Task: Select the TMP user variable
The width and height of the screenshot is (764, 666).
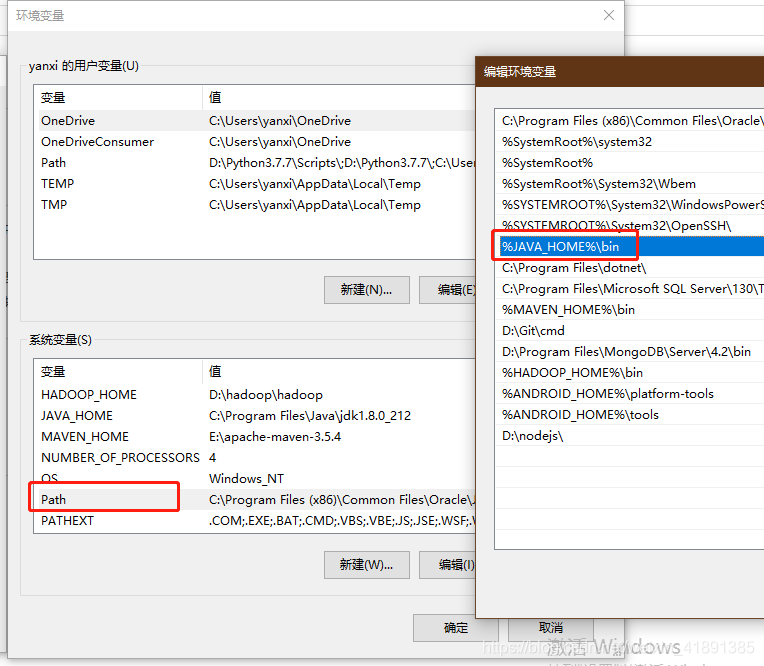Action: coord(256,205)
